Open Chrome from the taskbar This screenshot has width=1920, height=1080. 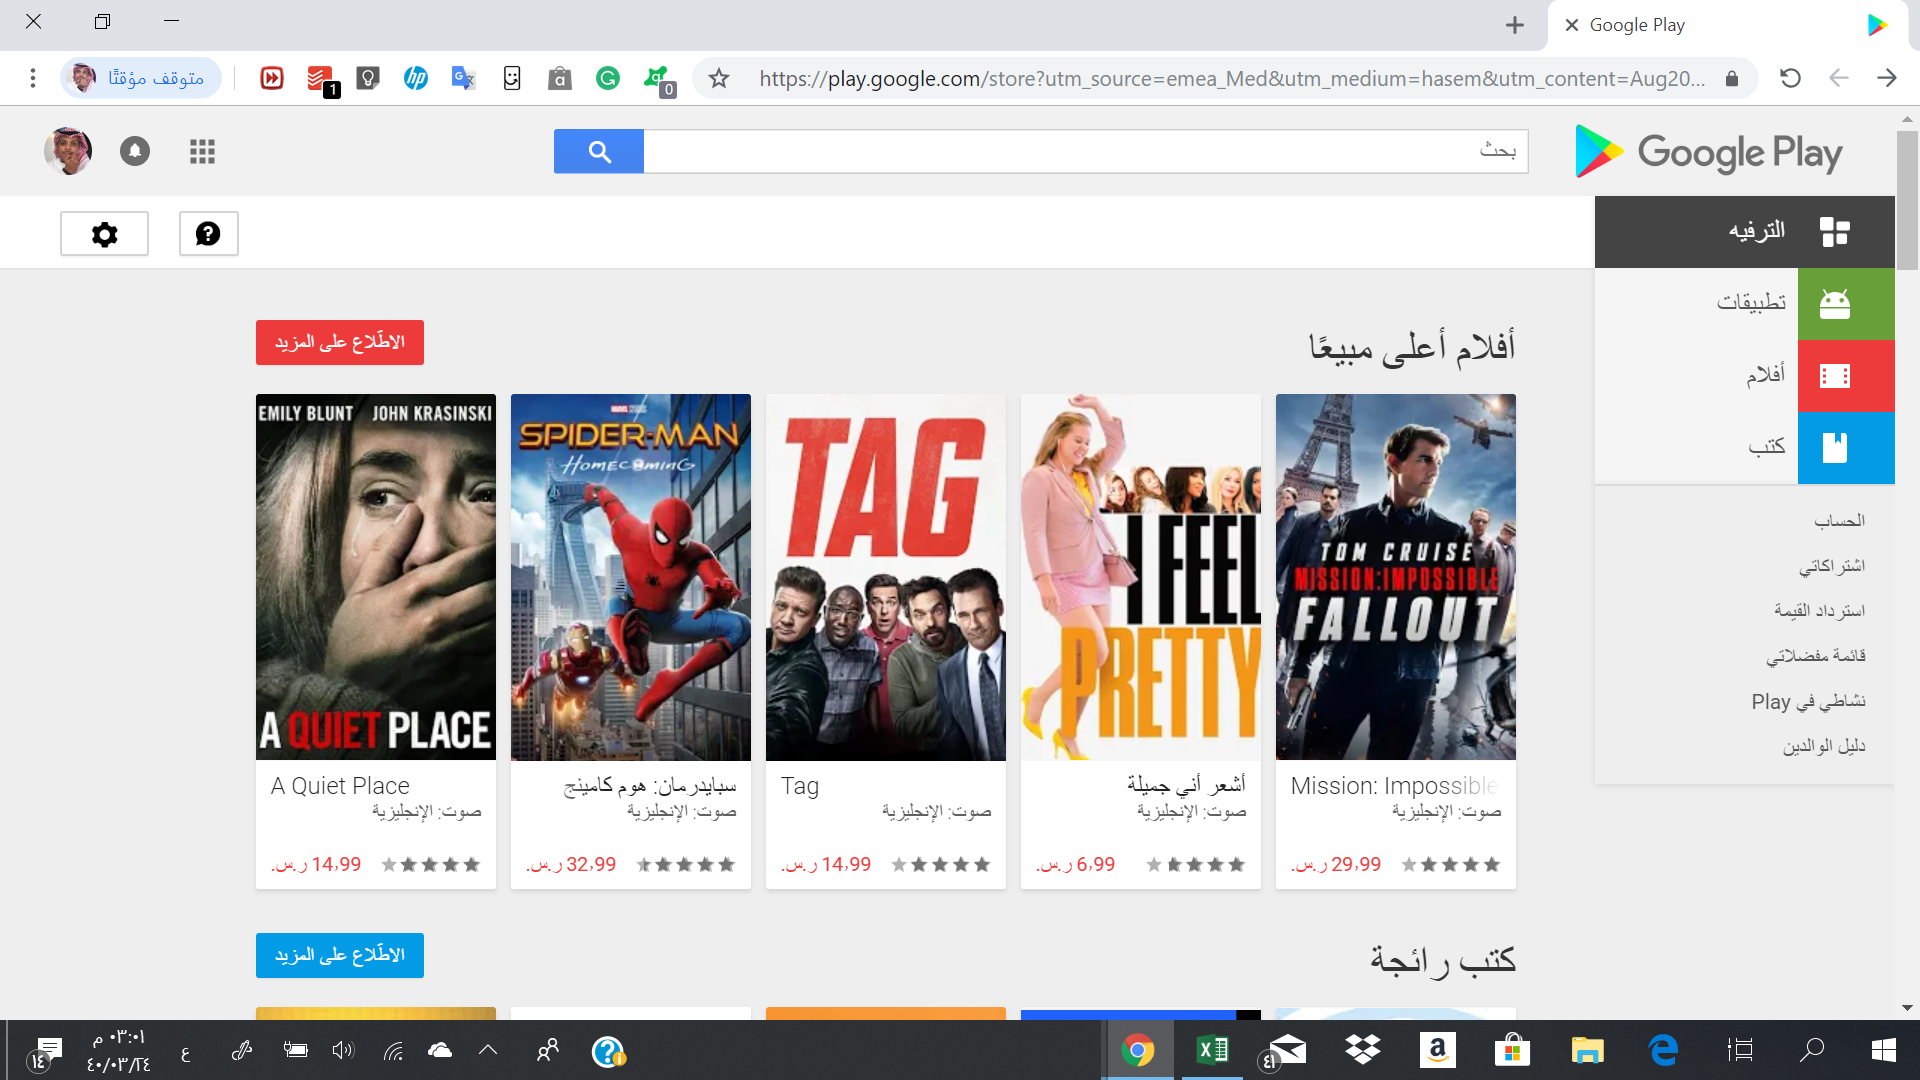click(x=1138, y=1050)
